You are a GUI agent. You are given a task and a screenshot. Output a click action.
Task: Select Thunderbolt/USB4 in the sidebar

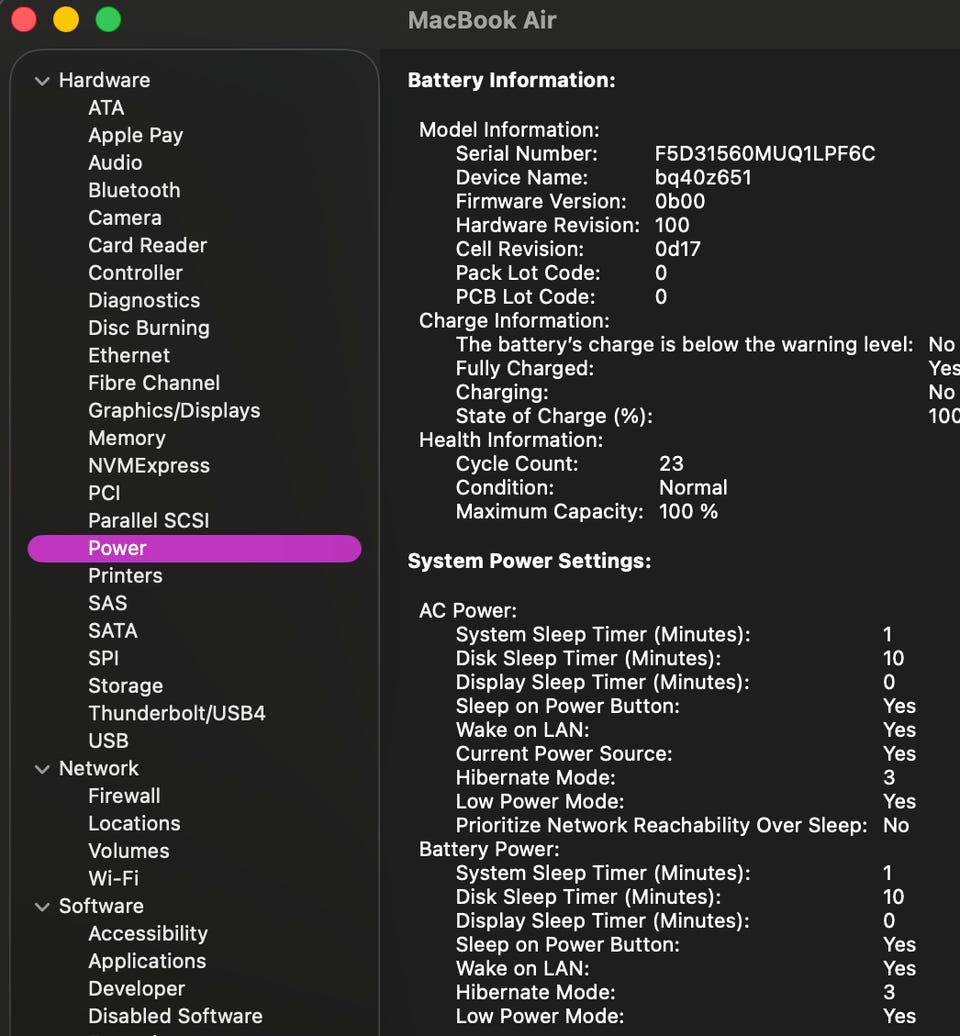pyautogui.click(x=177, y=713)
